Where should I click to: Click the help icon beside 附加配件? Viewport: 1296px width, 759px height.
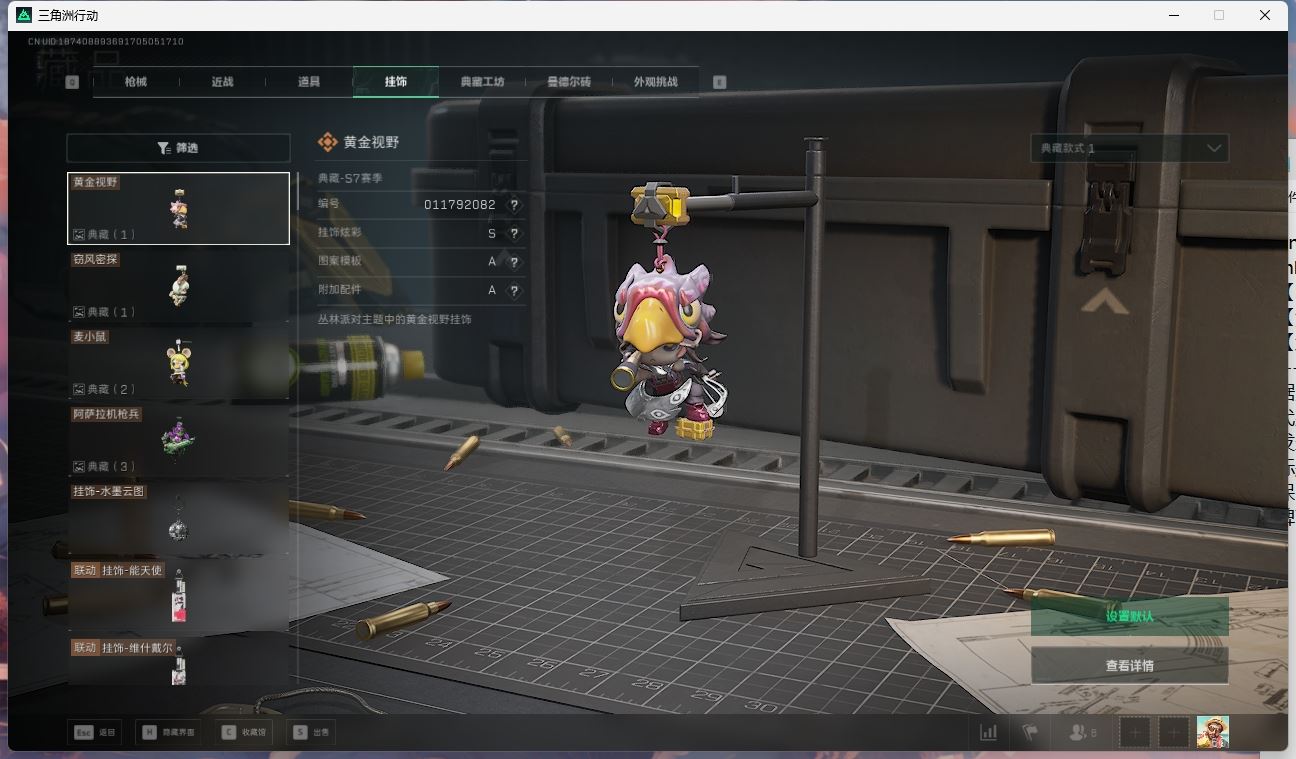coord(514,291)
